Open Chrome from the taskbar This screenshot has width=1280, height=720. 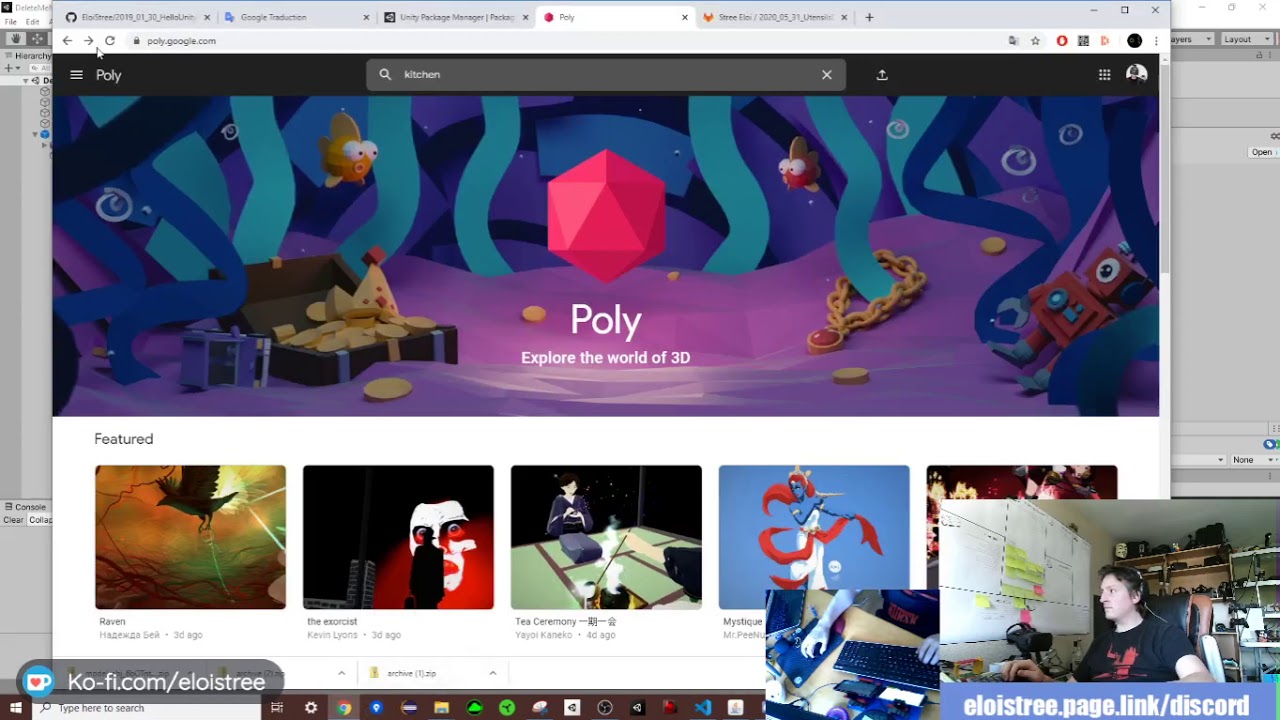click(344, 708)
